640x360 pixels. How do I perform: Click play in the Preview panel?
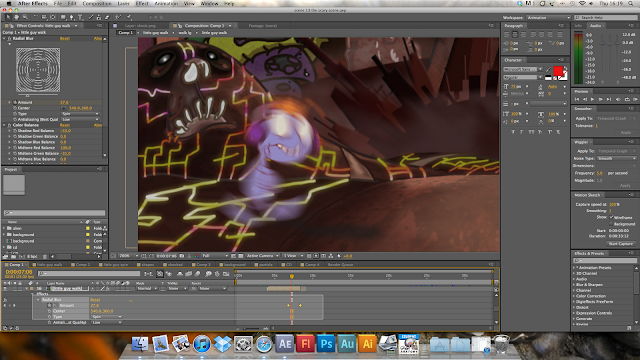coord(593,99)
